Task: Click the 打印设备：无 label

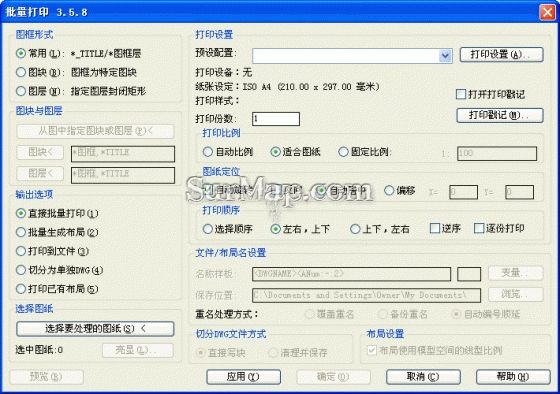Action: (x=224, y=73)
